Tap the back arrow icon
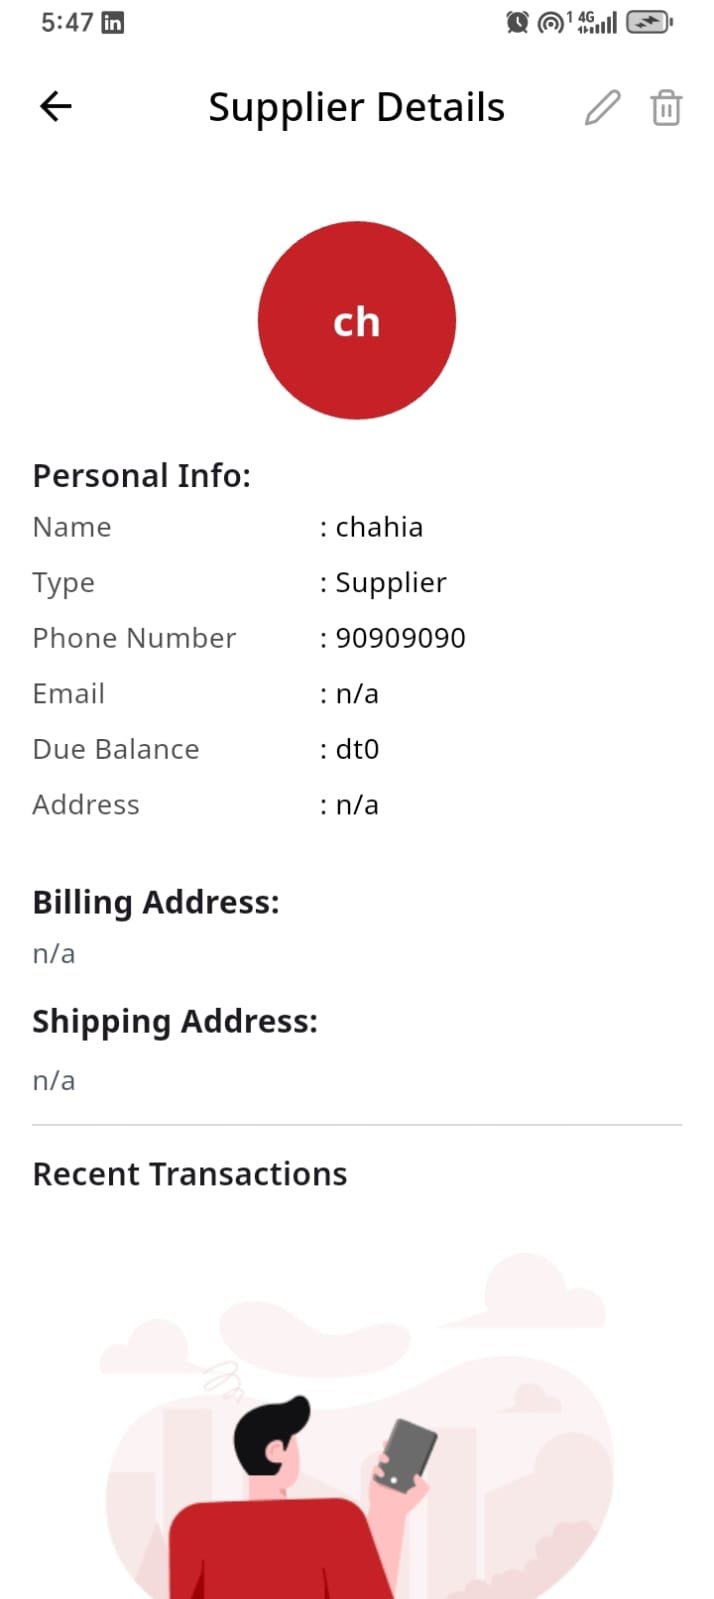Screen dimensions: 714x1599 56,106
